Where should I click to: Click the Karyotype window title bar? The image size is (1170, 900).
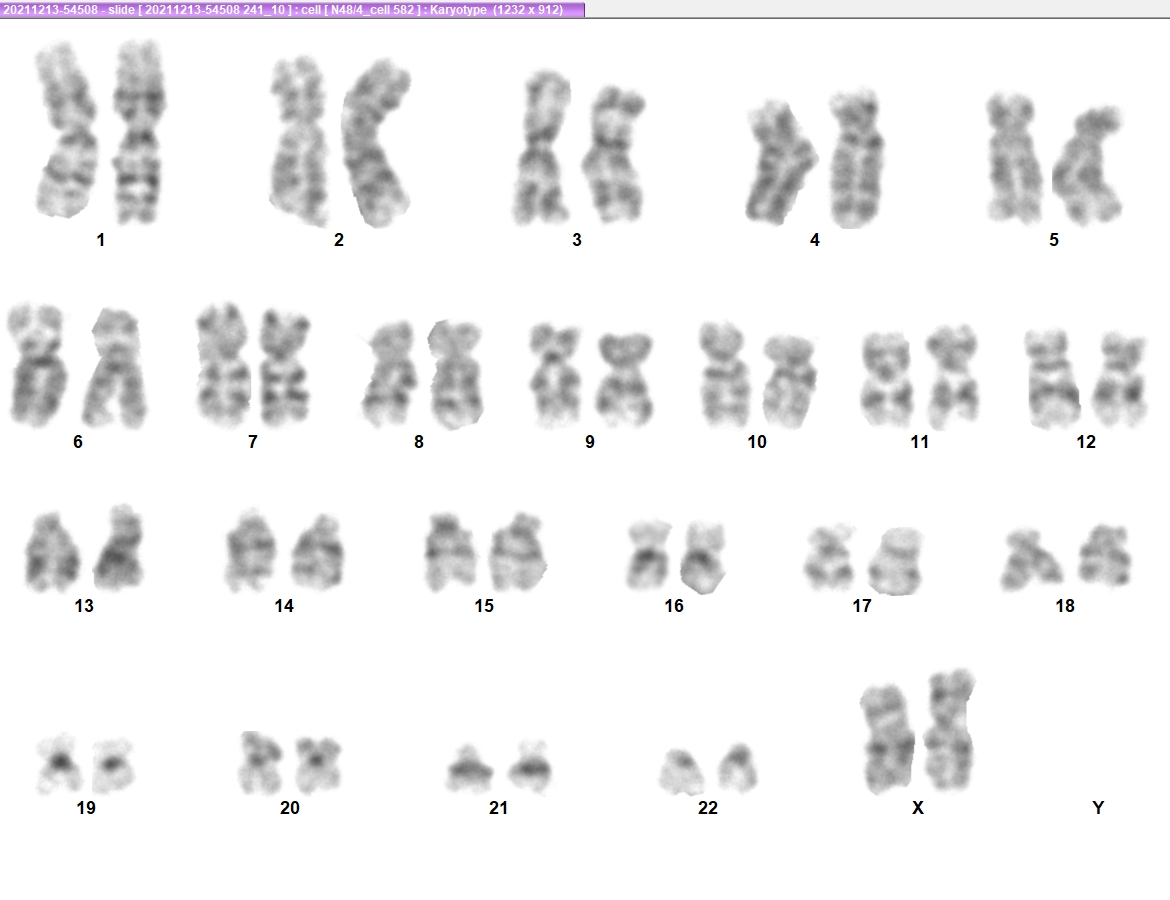[292, 10]
